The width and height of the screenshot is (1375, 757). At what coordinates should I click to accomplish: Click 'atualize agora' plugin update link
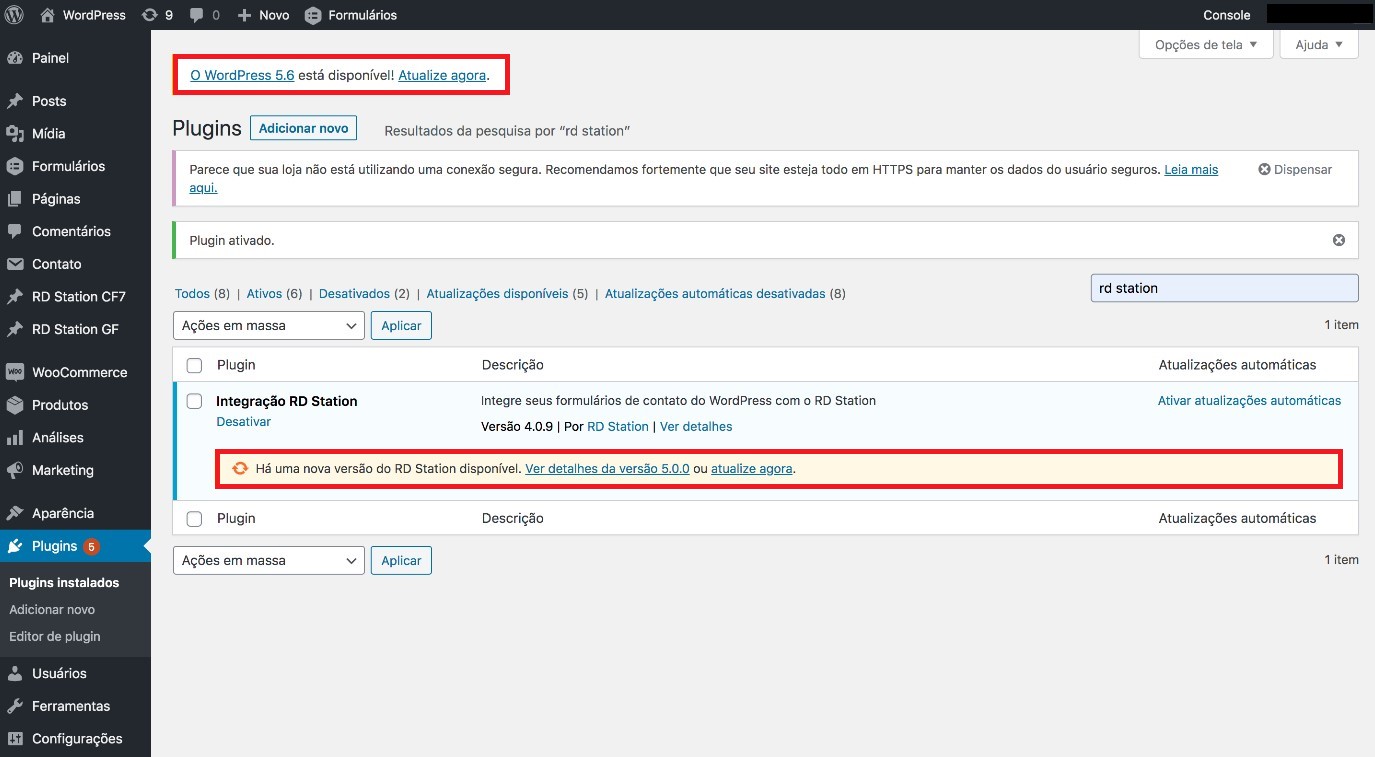click(752, 468)
